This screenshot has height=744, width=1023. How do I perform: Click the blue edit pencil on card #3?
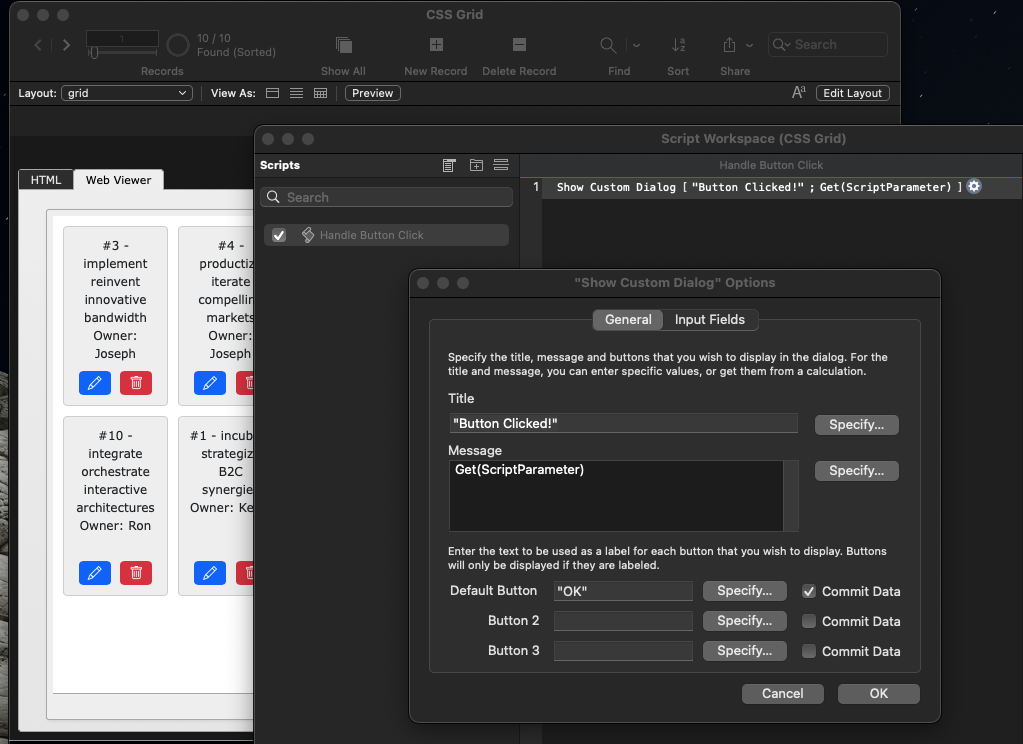coord(94,383)
